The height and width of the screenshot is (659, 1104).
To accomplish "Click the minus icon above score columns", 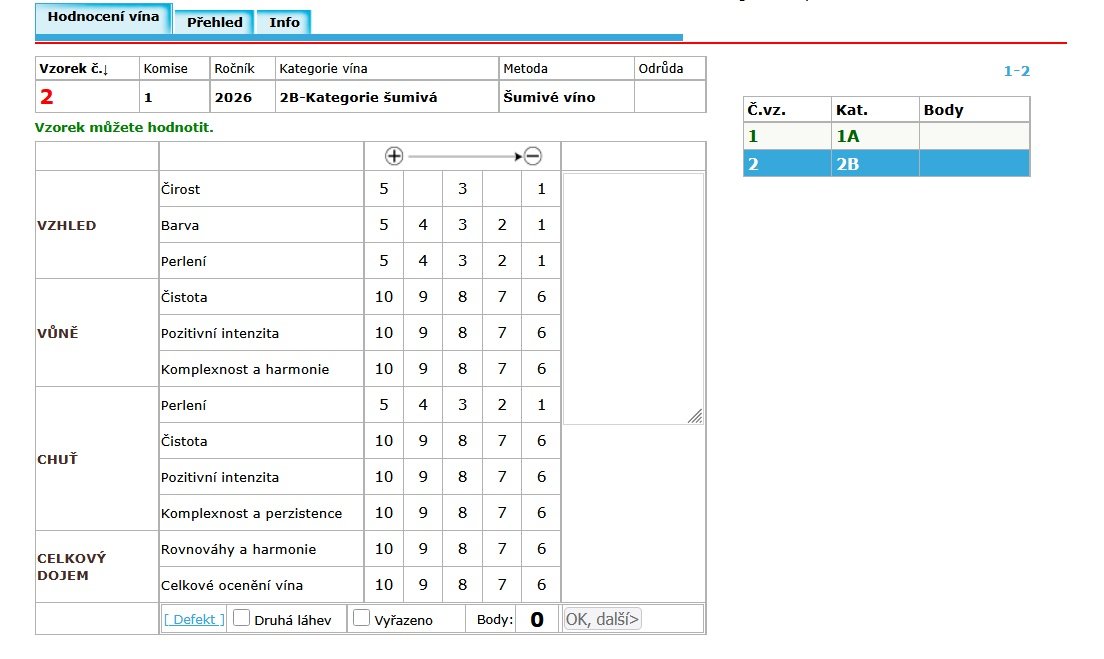I will tap(533, 156).
